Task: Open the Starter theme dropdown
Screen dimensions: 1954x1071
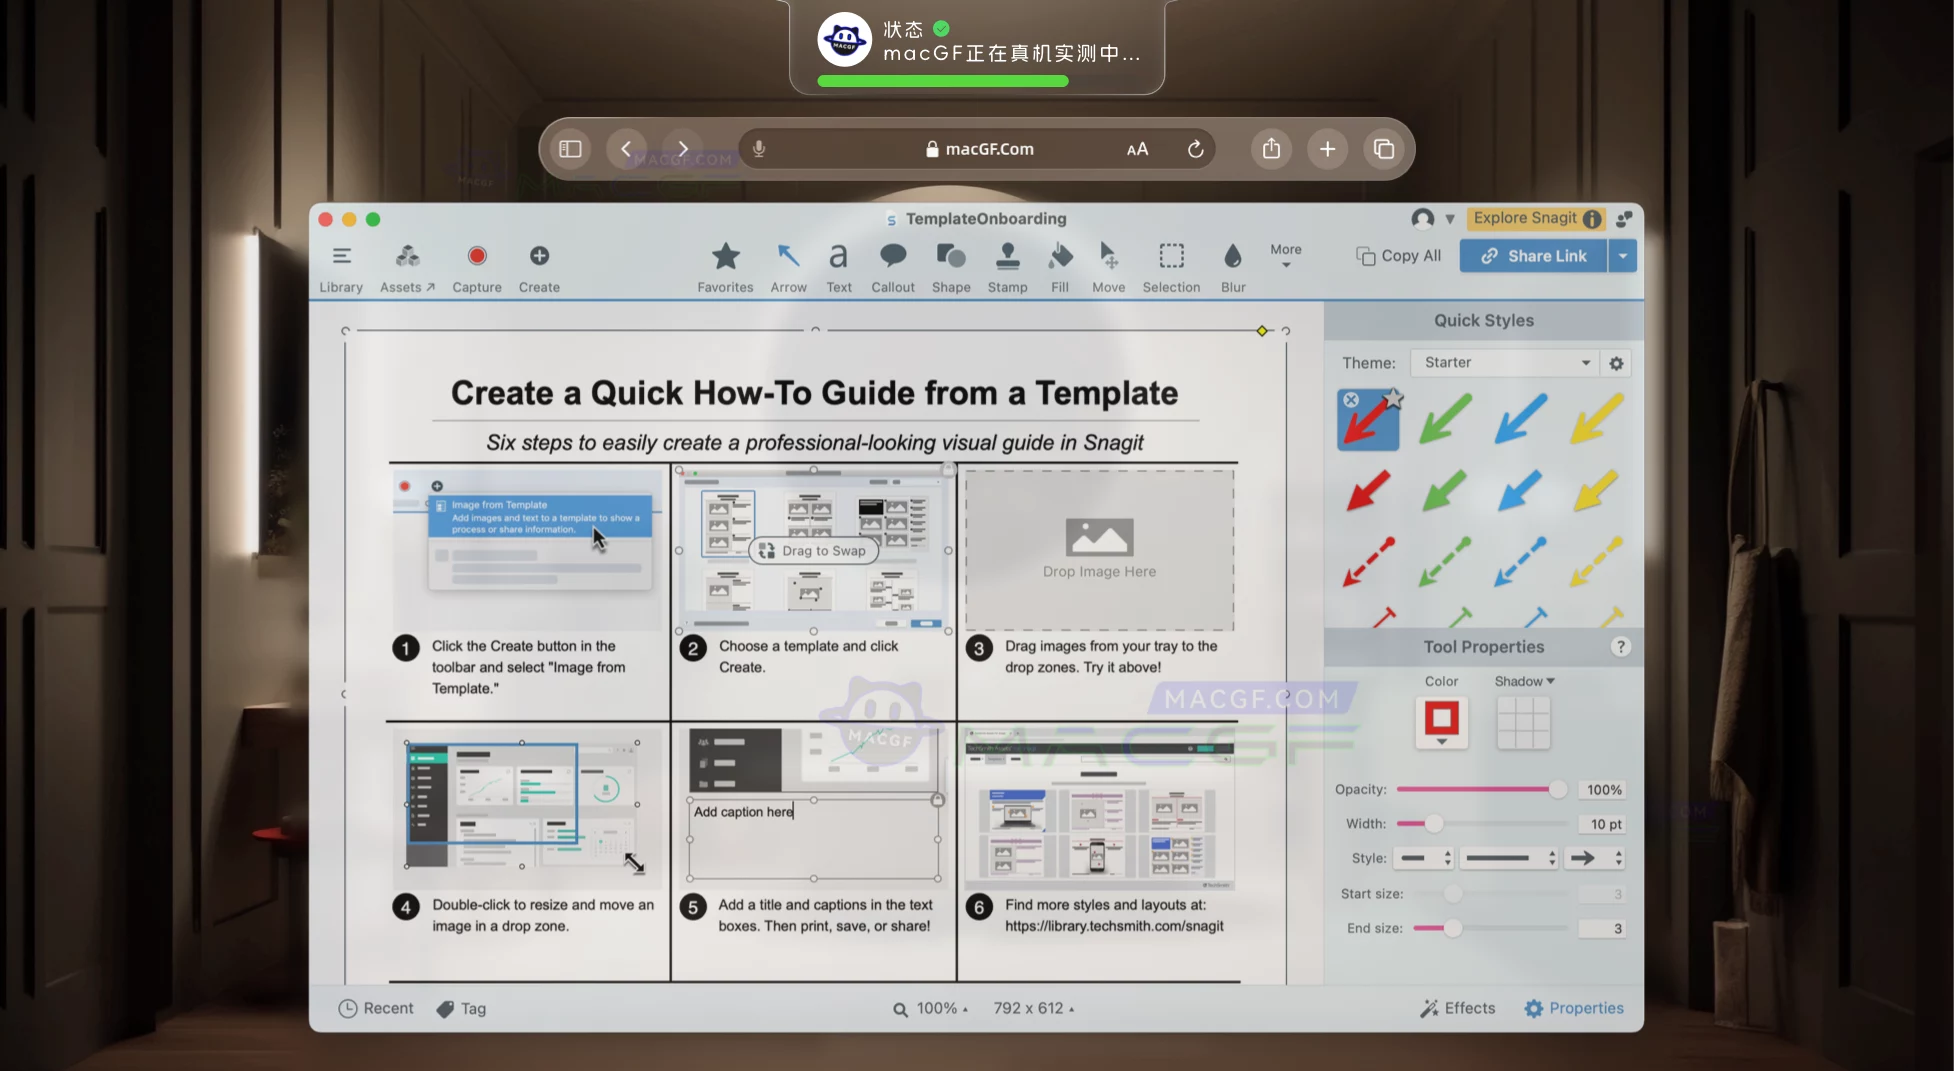Action: click(x=1502, y=362)
